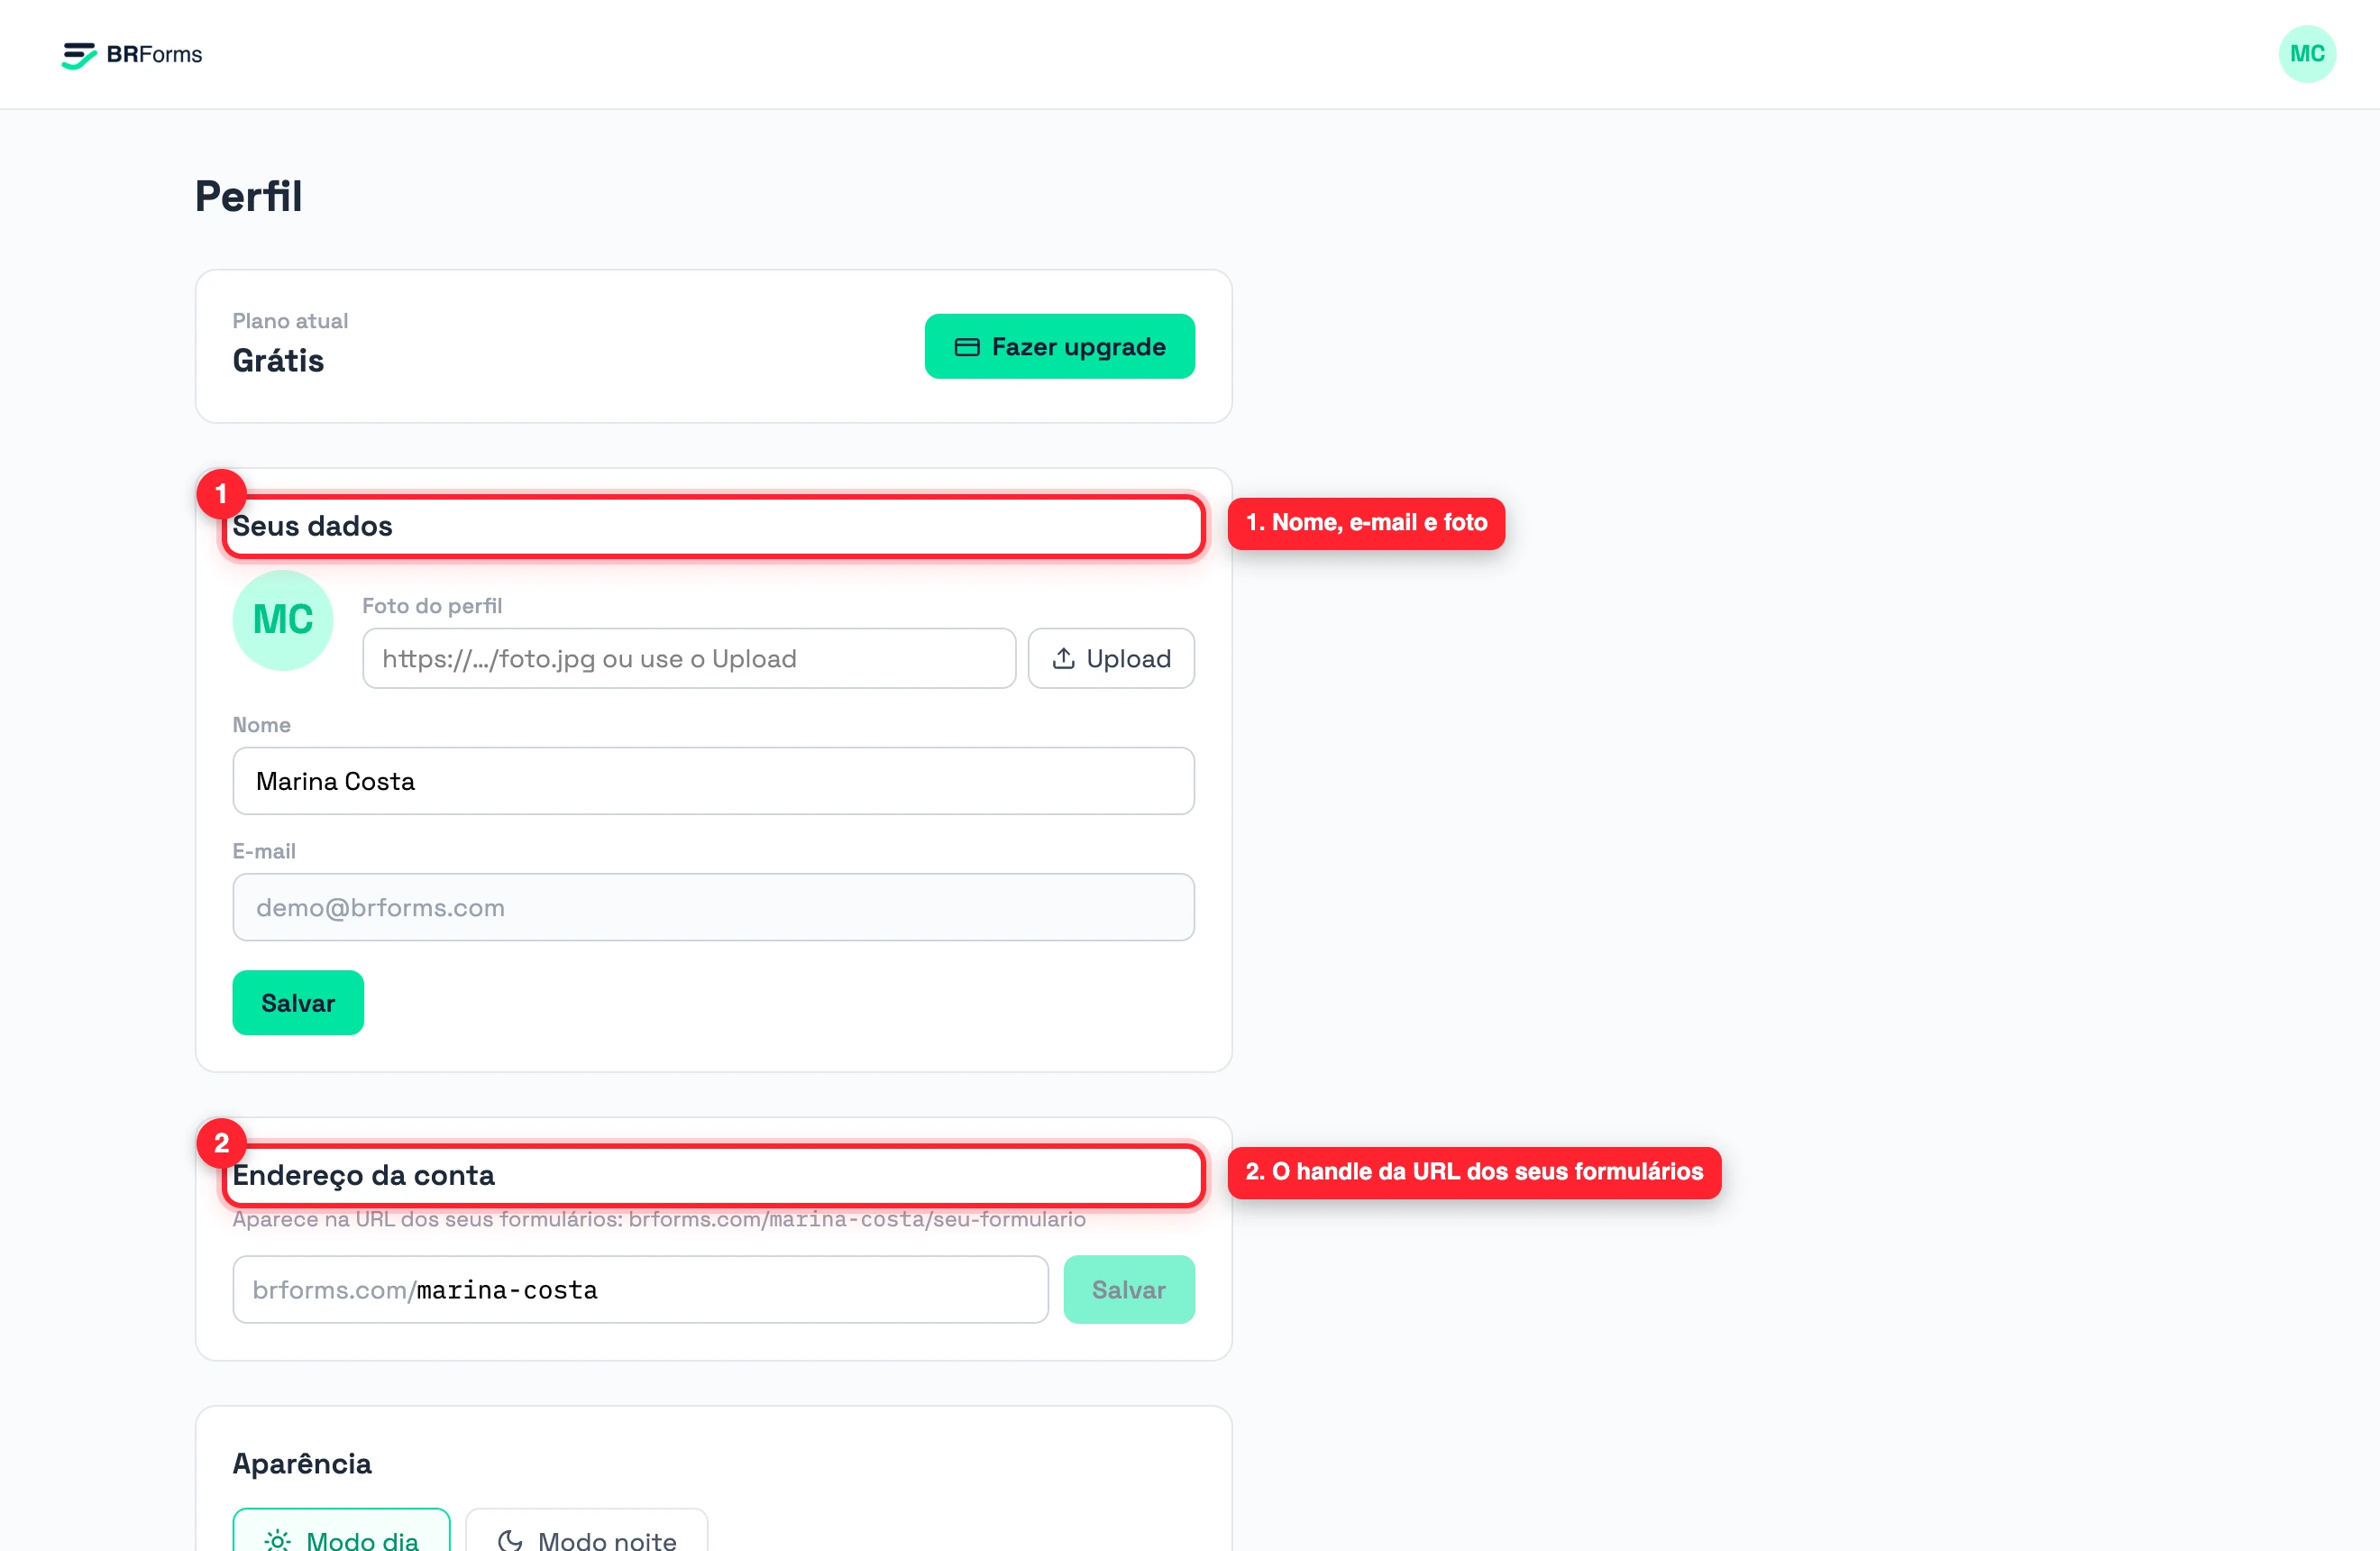Viewport: 2380px width, 1551px height.
Task: Focus the Foto do perfil URL field
Action: [689, 658]
